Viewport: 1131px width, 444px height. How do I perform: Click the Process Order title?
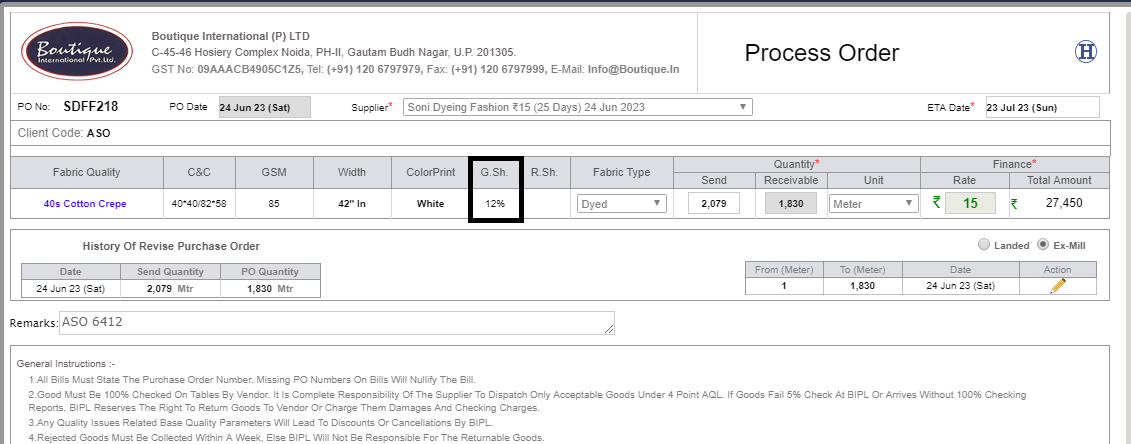click(822, 53)
